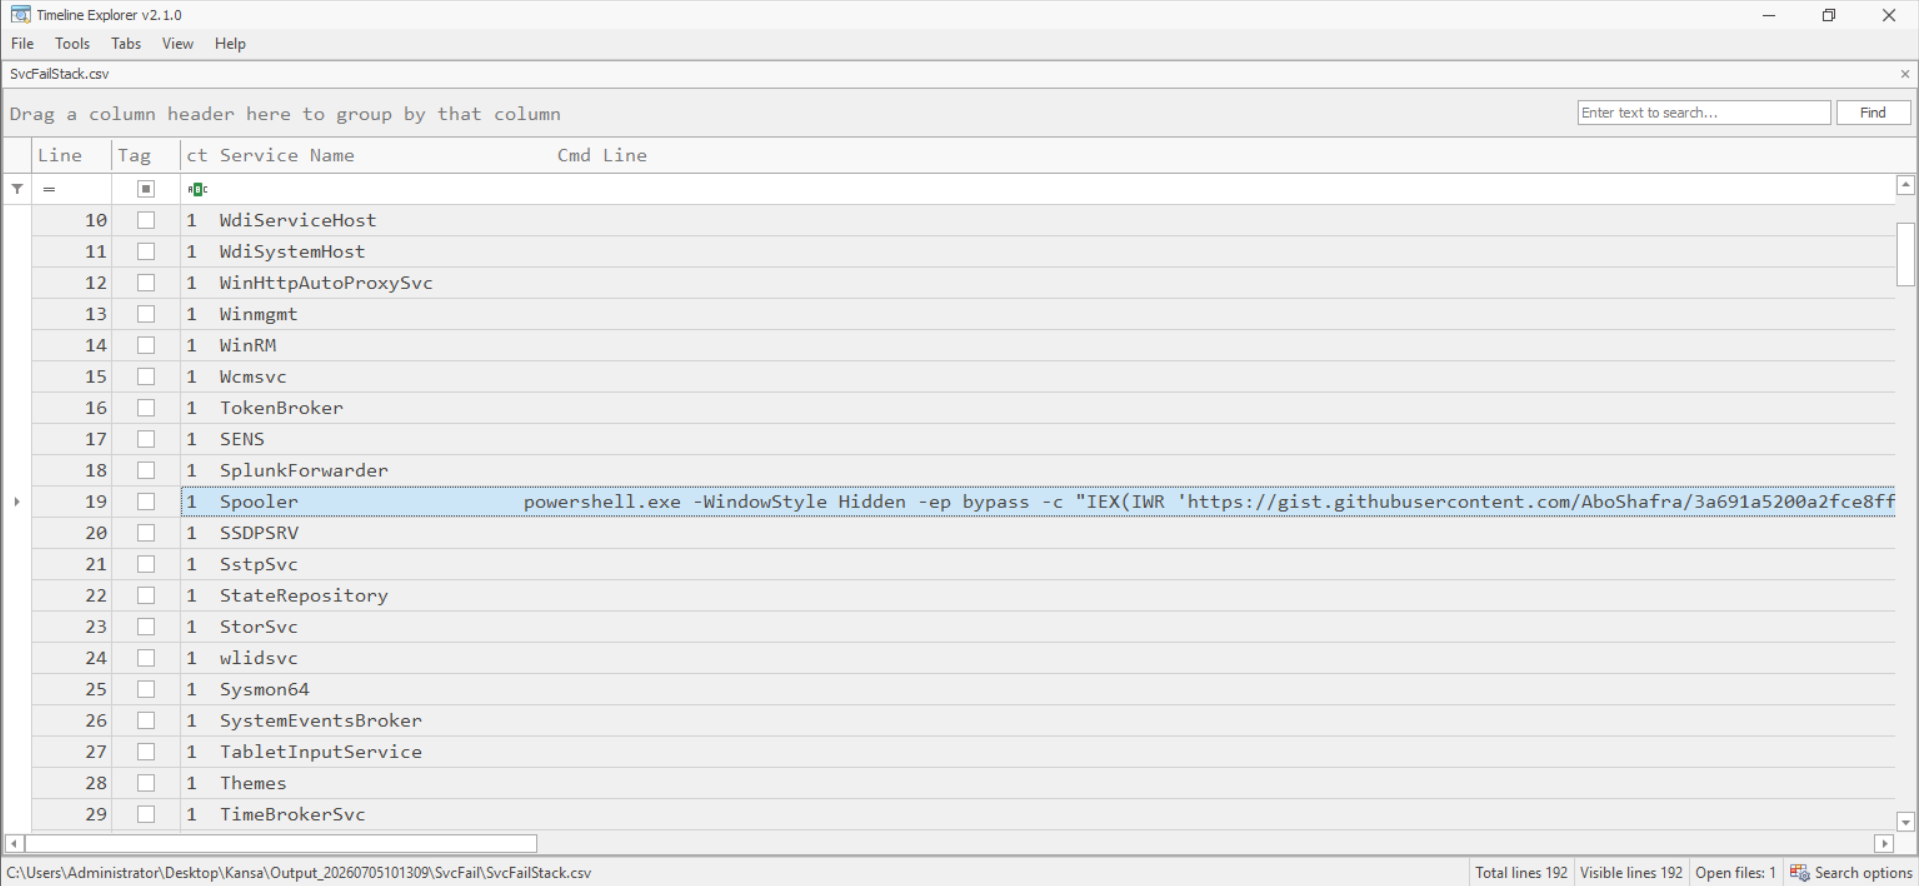
Task: Click the Find button
Action: [x=1873, y=112]
